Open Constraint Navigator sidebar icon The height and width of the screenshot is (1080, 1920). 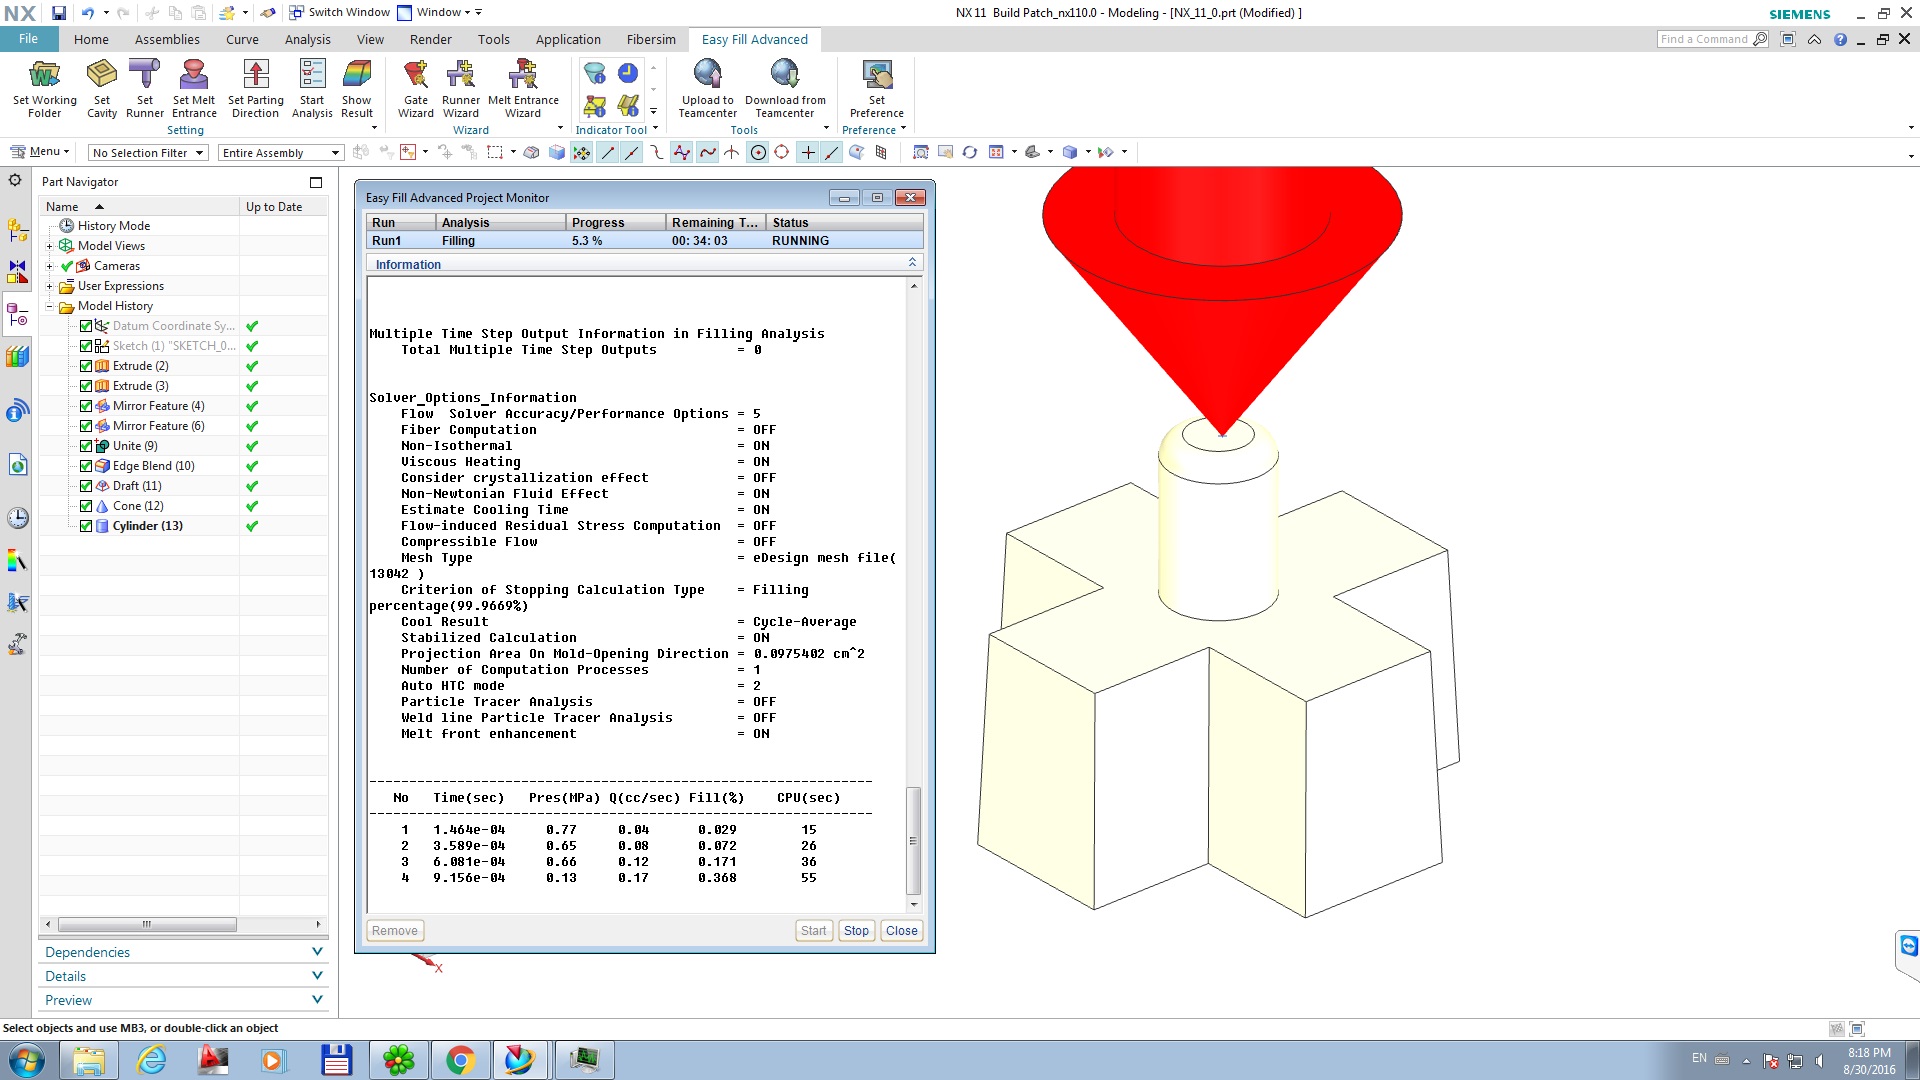pyautogui.click(x=17, y=273)
